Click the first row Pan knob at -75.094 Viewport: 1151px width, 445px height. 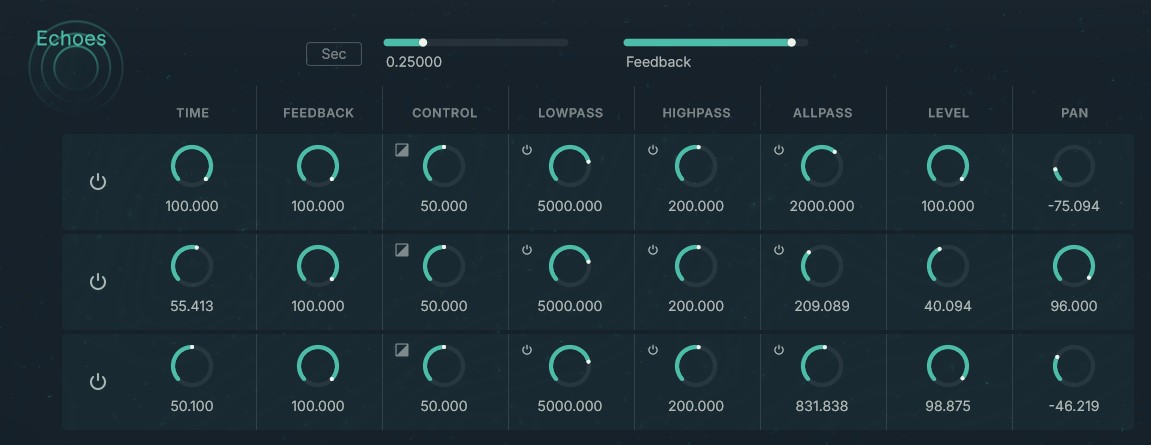[1073, 166]
